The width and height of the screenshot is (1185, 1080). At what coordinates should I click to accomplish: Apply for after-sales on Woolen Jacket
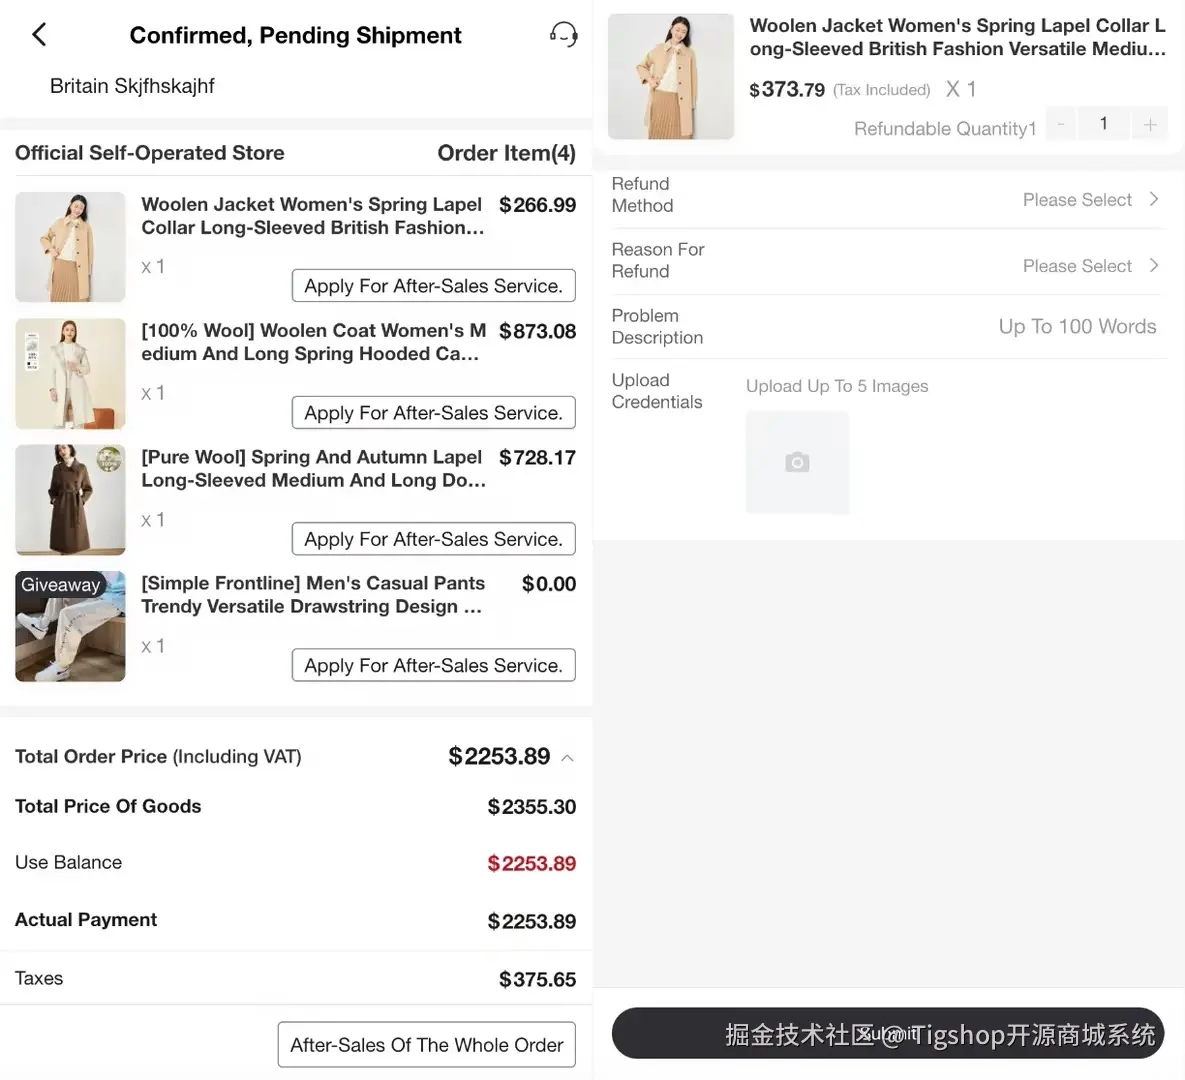(x=433, y=286)
